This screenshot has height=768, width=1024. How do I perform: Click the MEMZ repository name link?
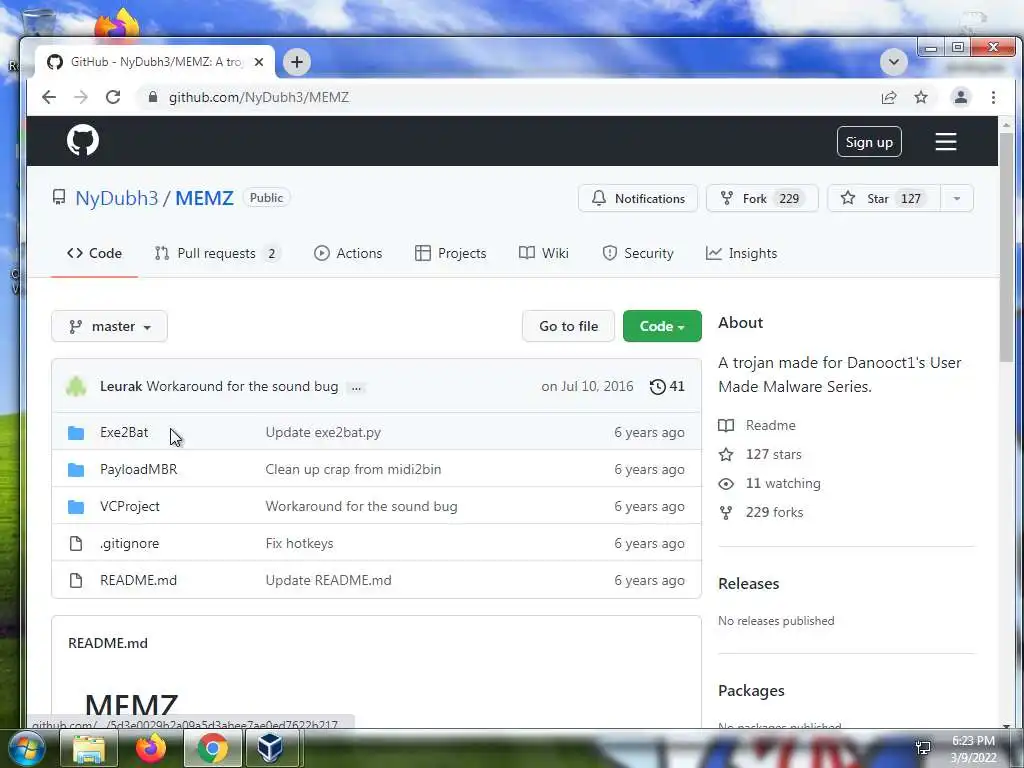[204, 198]
